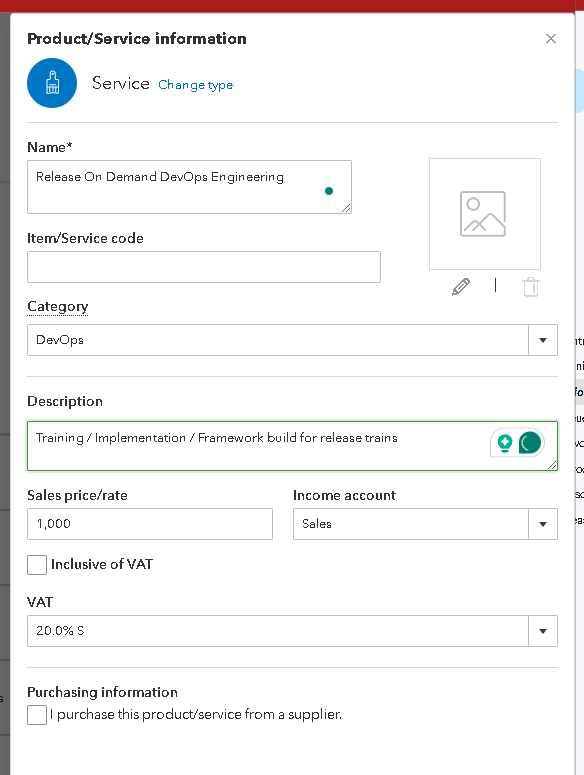Click the Sales price/rate field

(150, 524)
